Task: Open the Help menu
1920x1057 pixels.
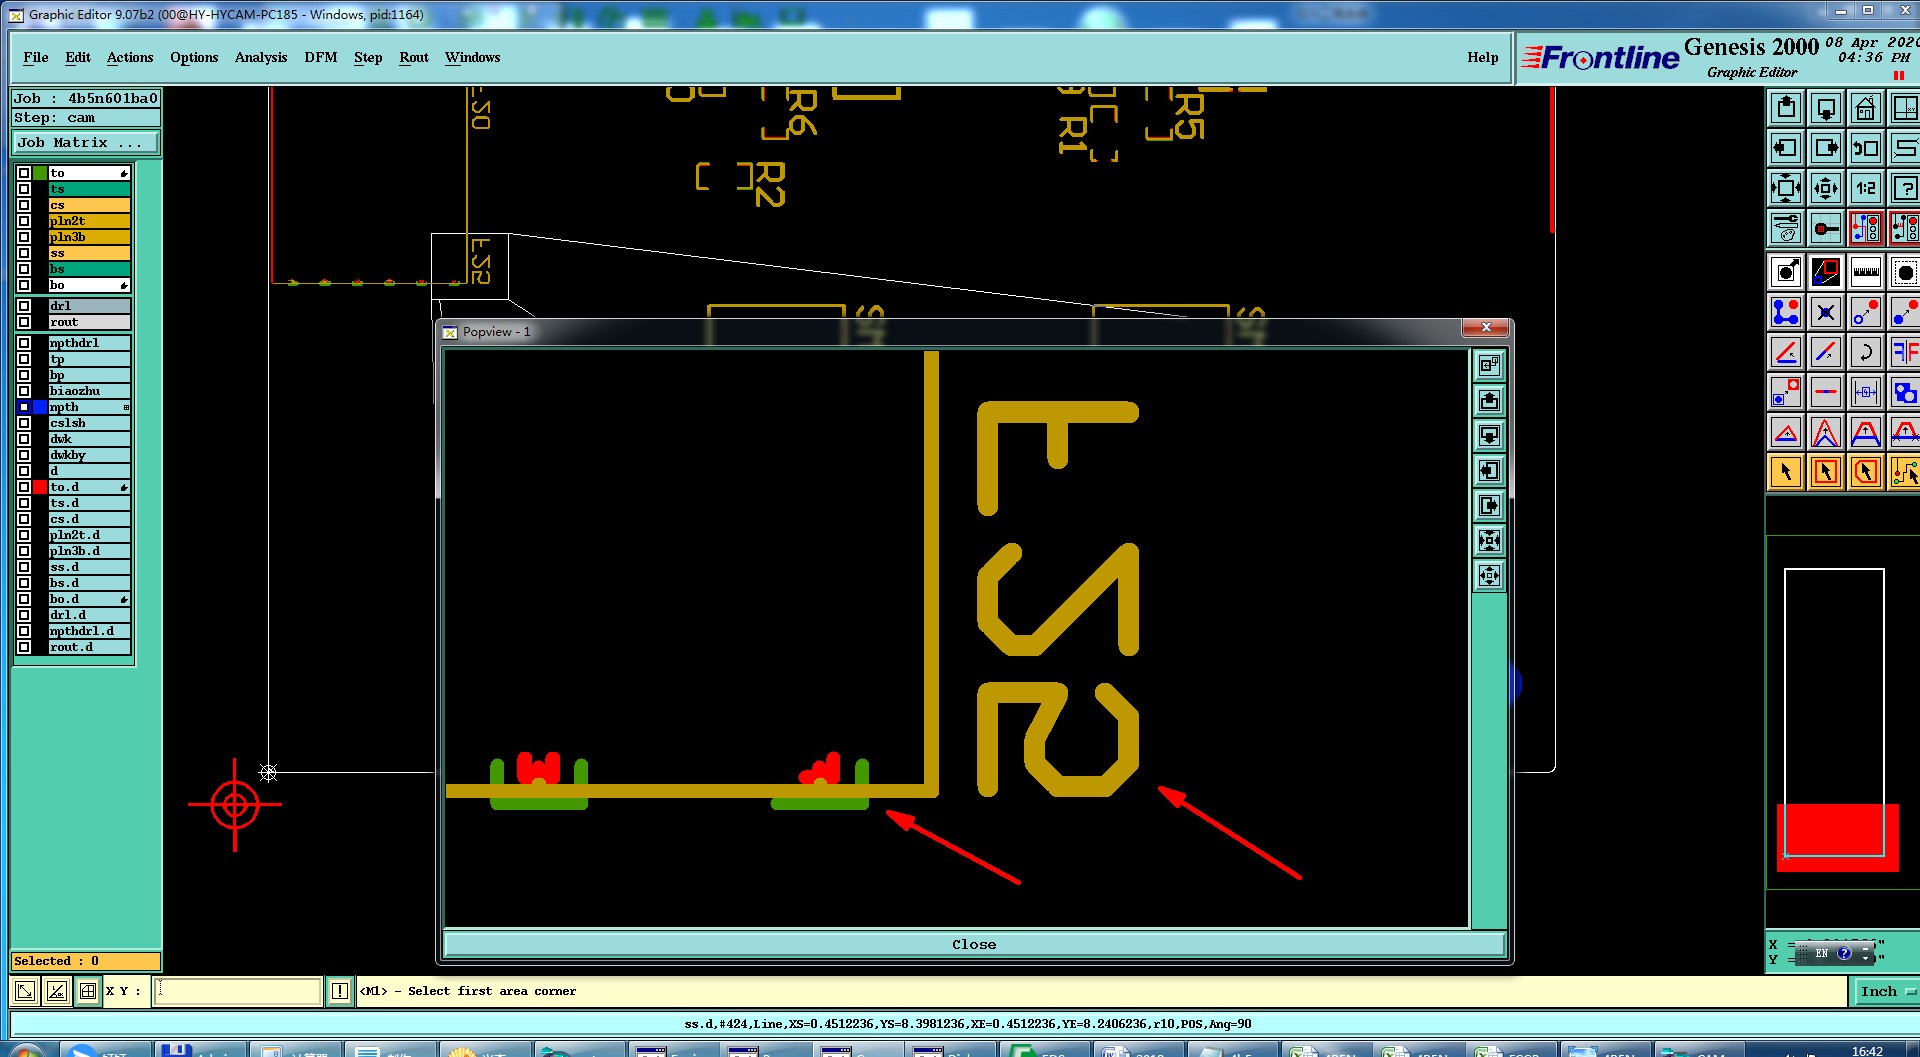Action: pos(1483,57)
